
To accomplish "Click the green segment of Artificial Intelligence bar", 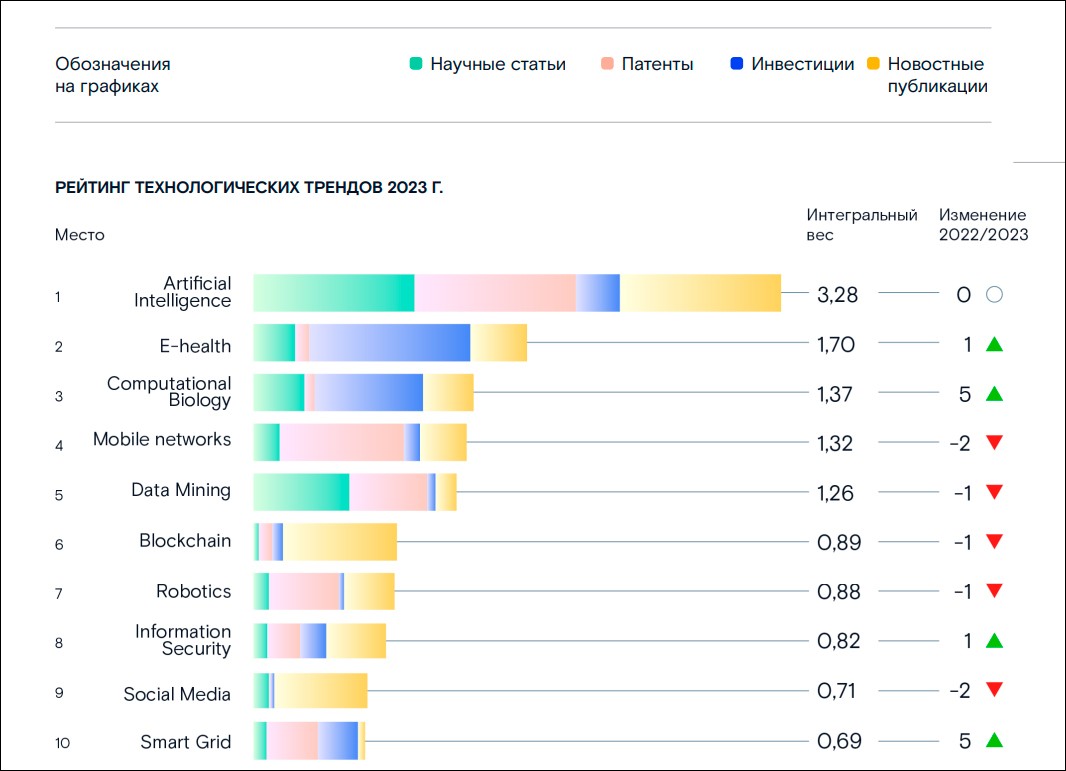I will 334,293.
